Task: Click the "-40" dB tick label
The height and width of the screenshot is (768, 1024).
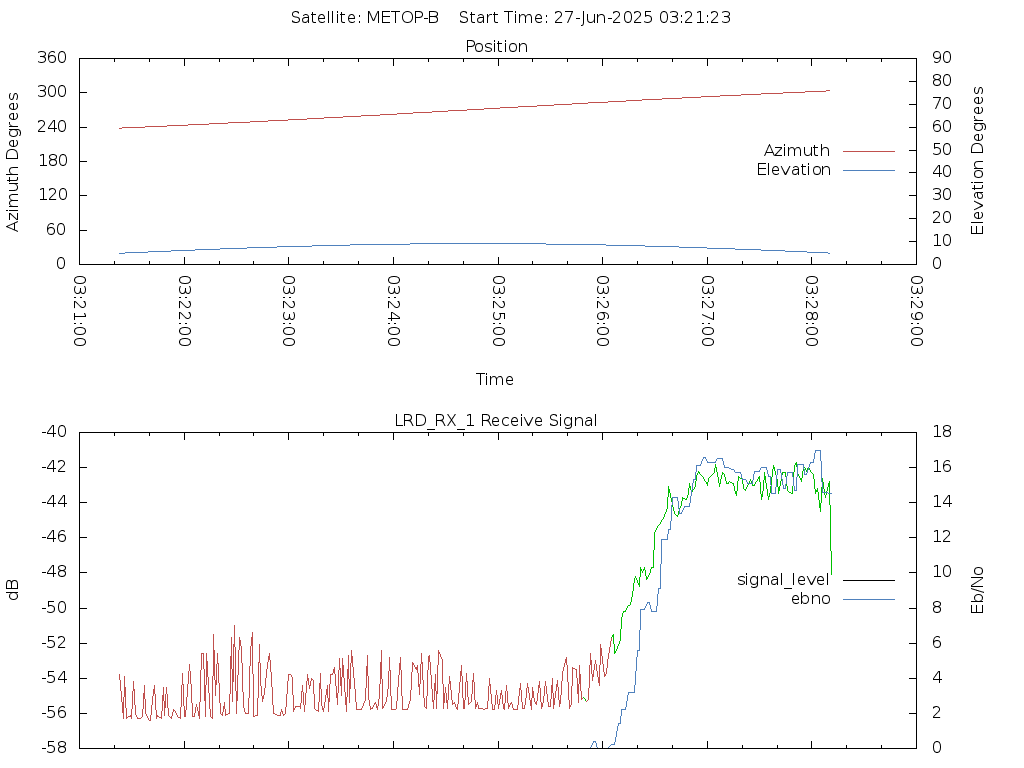Action: pos(54,432)
